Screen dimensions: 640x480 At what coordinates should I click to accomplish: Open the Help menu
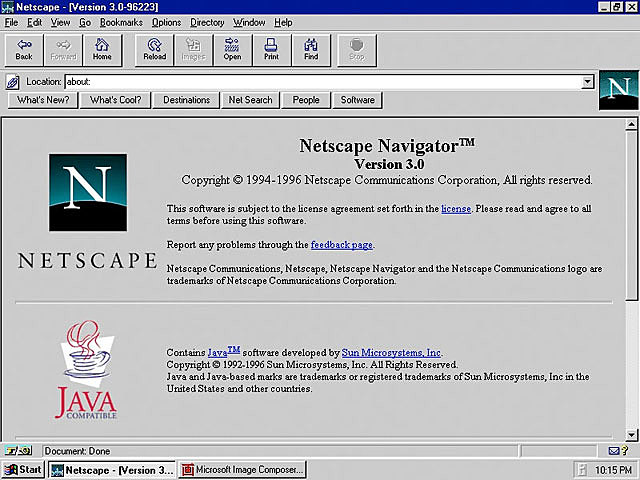tap(283, 22)
